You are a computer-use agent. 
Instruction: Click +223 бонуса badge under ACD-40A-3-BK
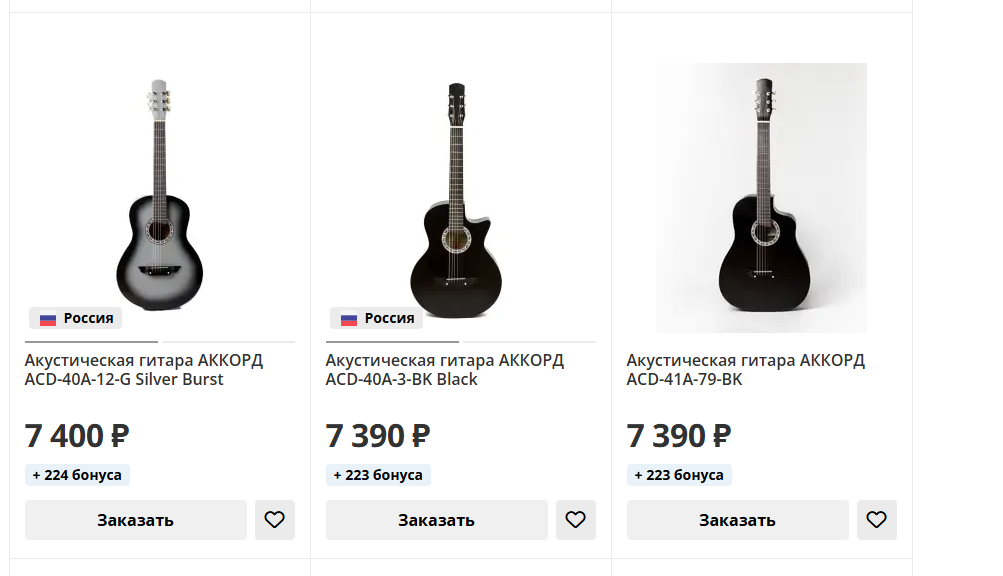click(378, 475)
